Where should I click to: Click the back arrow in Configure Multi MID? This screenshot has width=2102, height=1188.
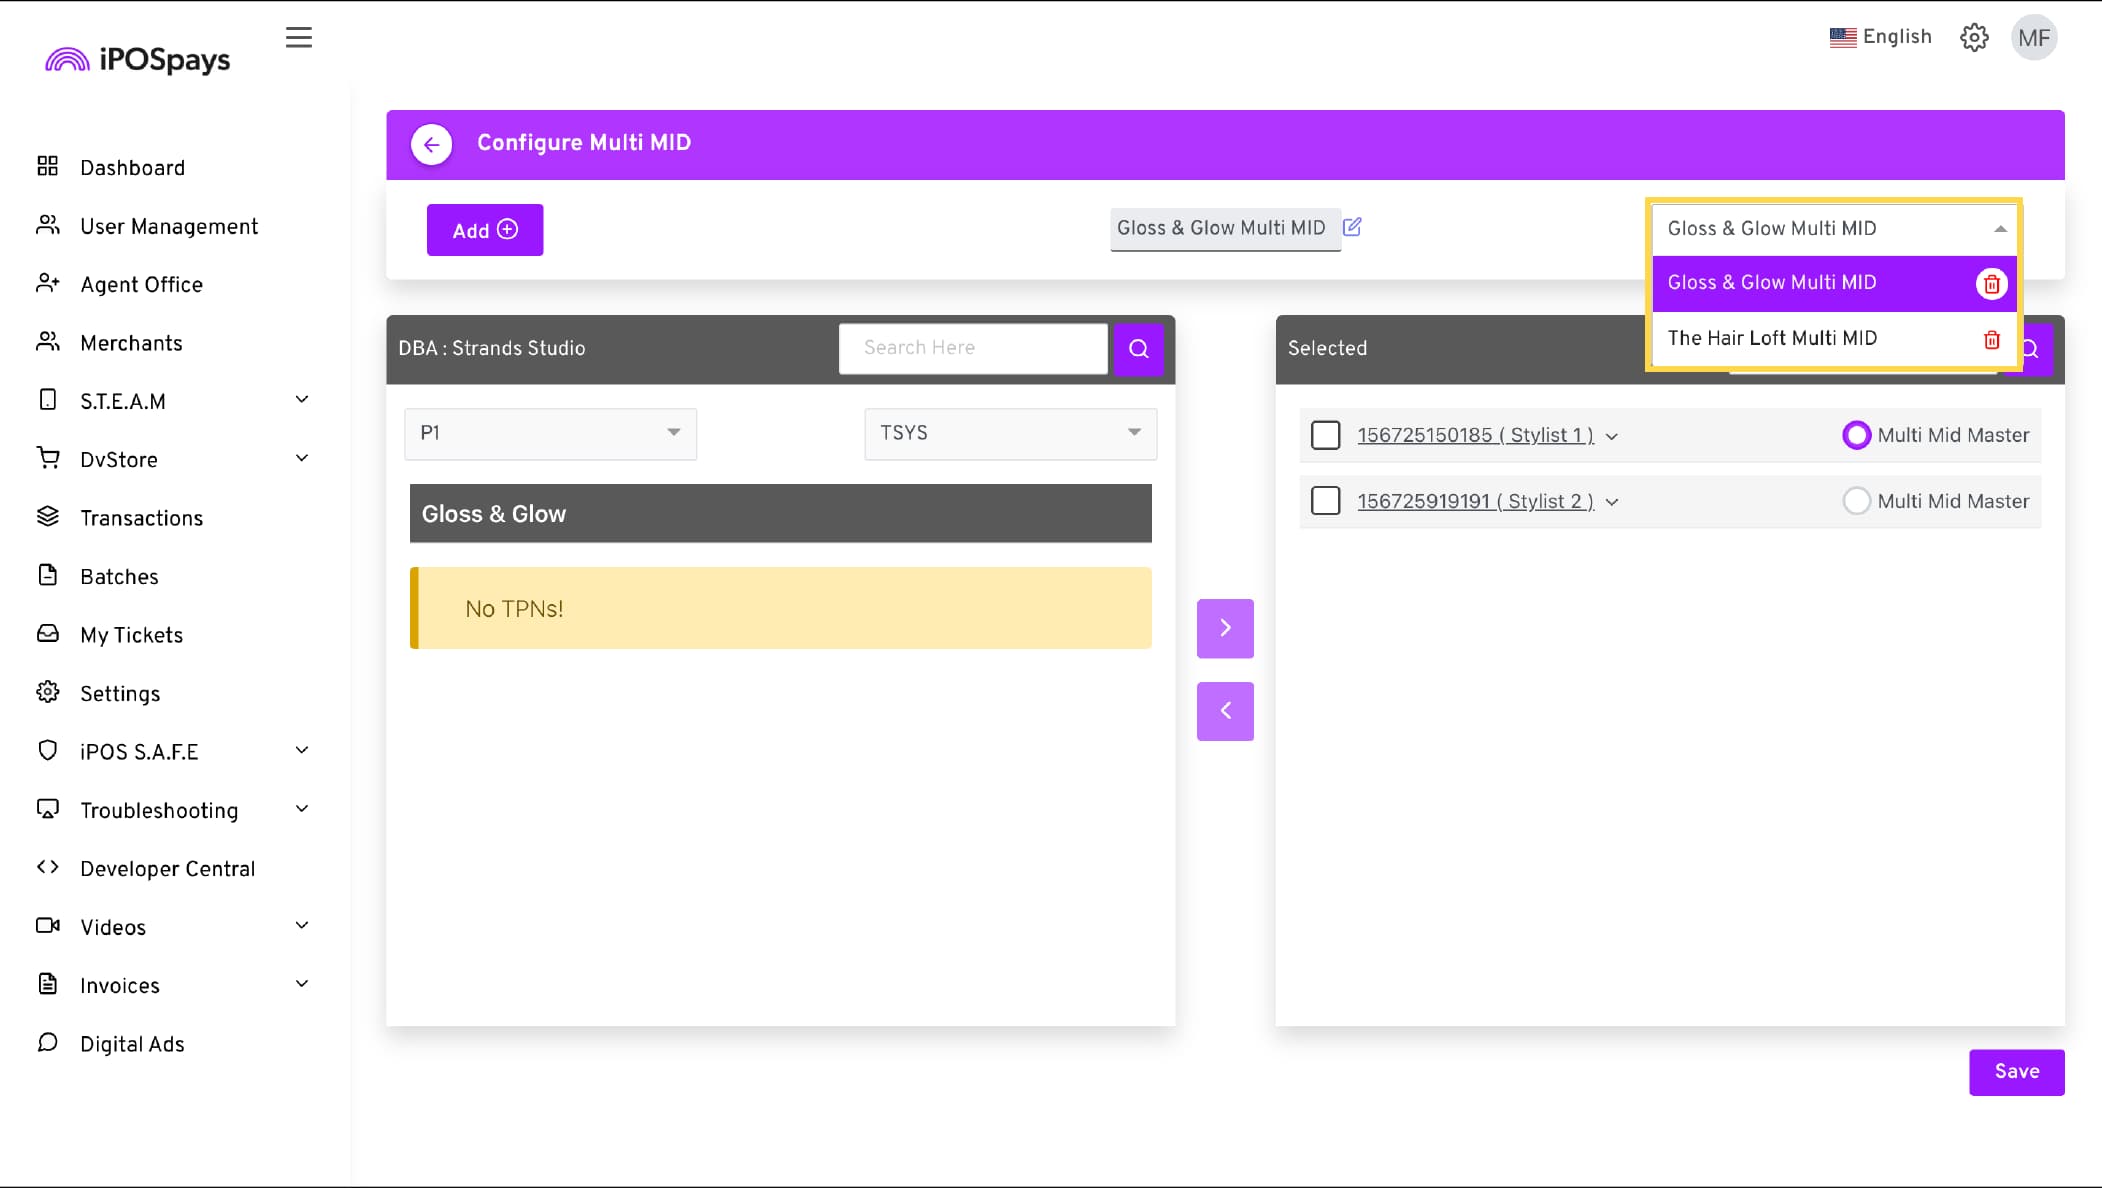click(x=431, y=144)
